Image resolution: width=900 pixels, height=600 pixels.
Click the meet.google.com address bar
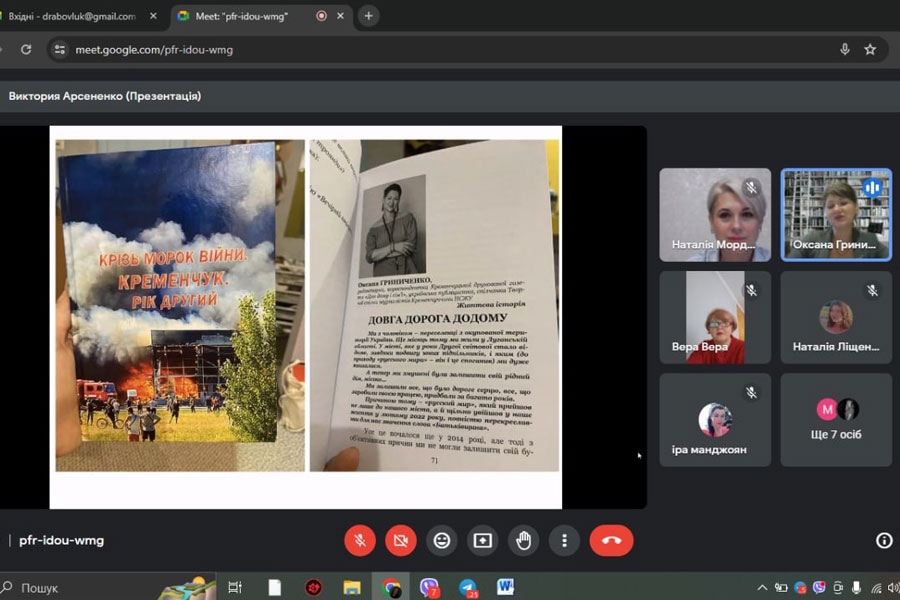(400, 49)
